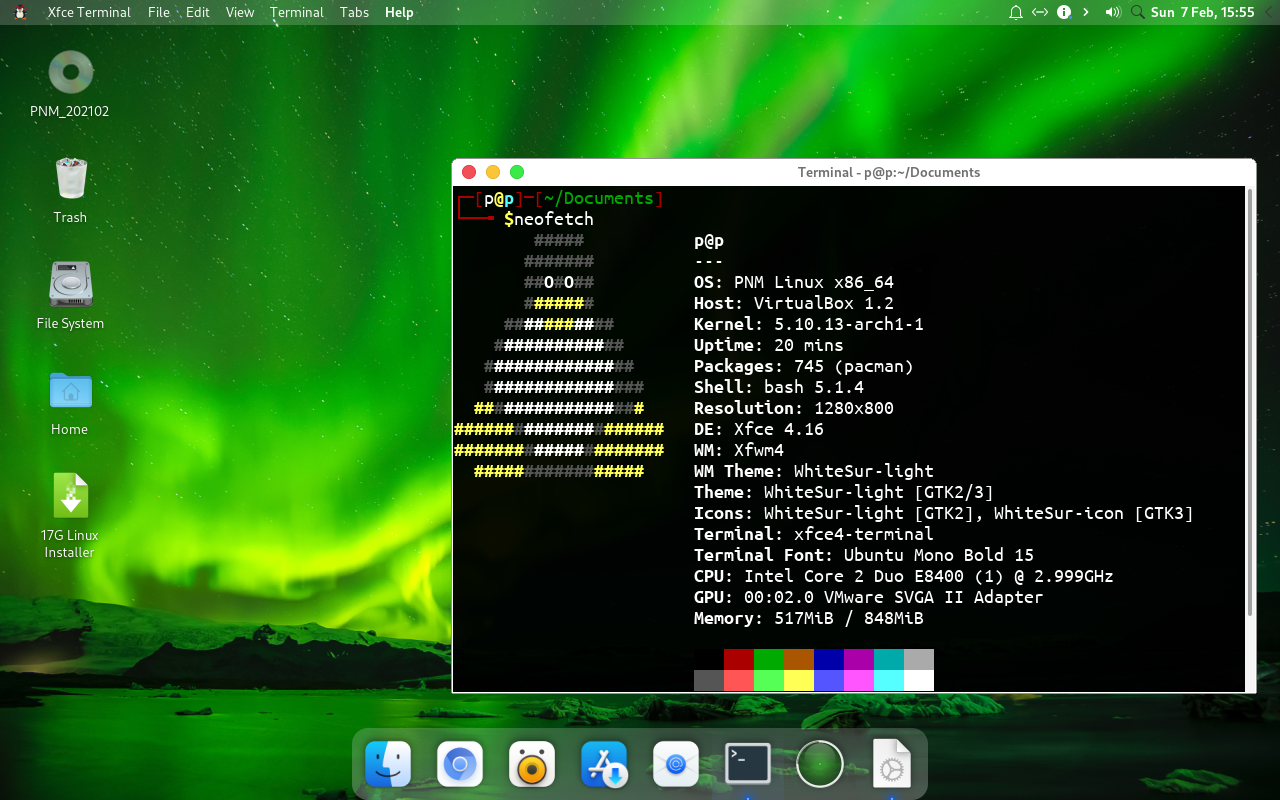Open the mail client icon in the dock
The width and height of the screenshot is (1280, 800).
tap(676, 765)
